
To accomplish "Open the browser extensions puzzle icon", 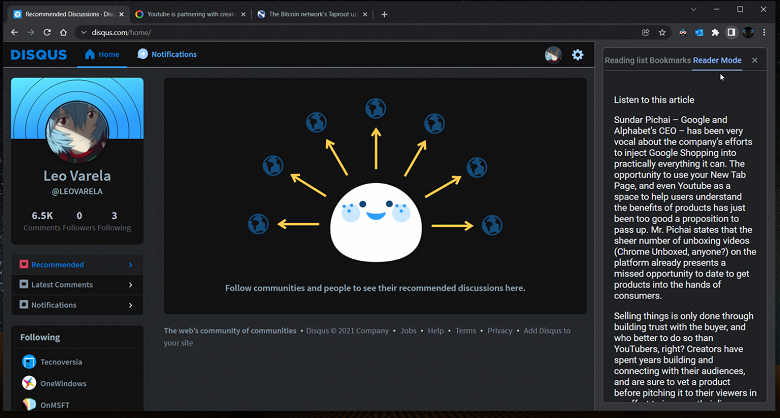I will pos(714,32).
